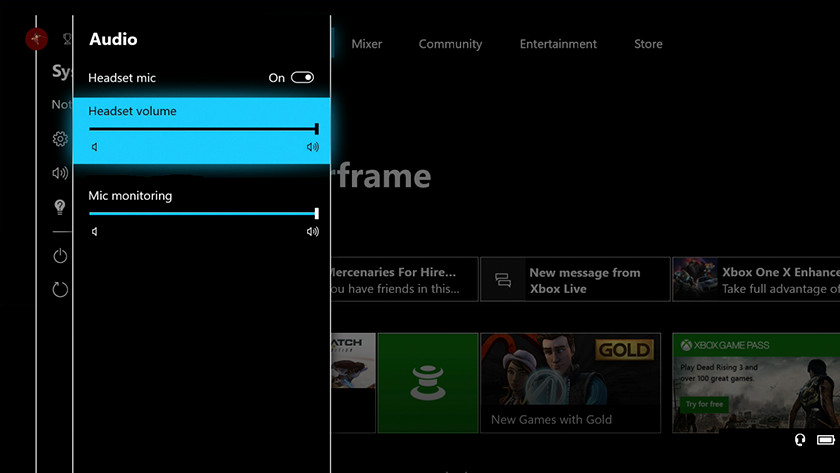Navigate to the Store tab

648,44
